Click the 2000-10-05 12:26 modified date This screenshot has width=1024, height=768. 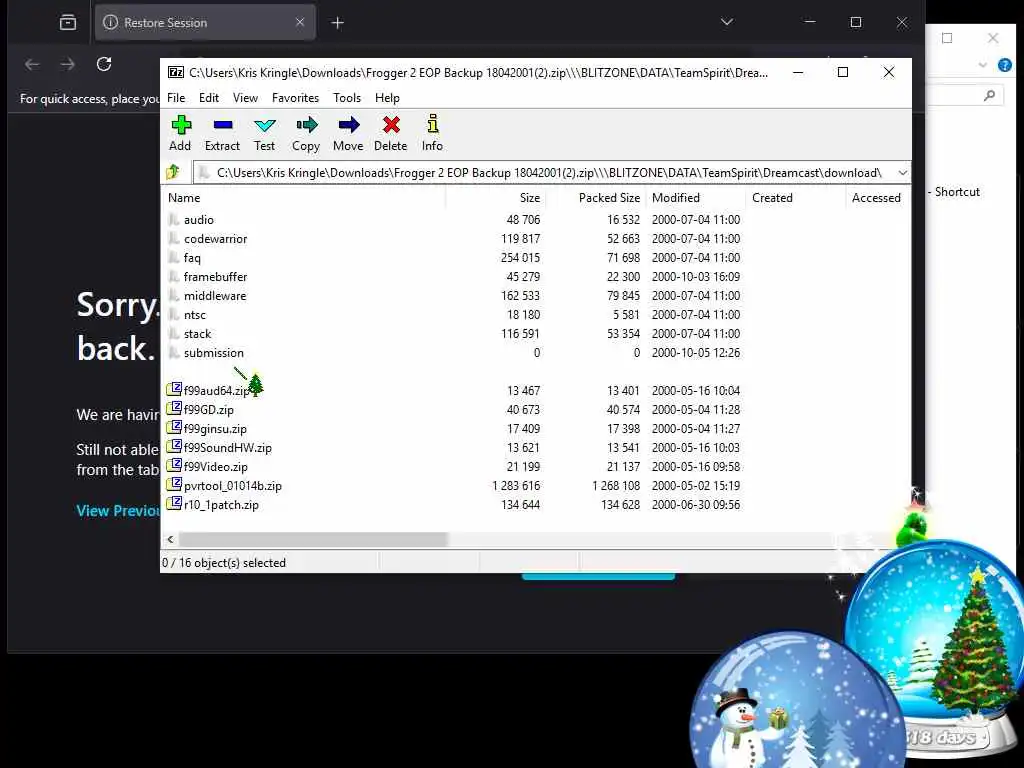tap(696, 353)
